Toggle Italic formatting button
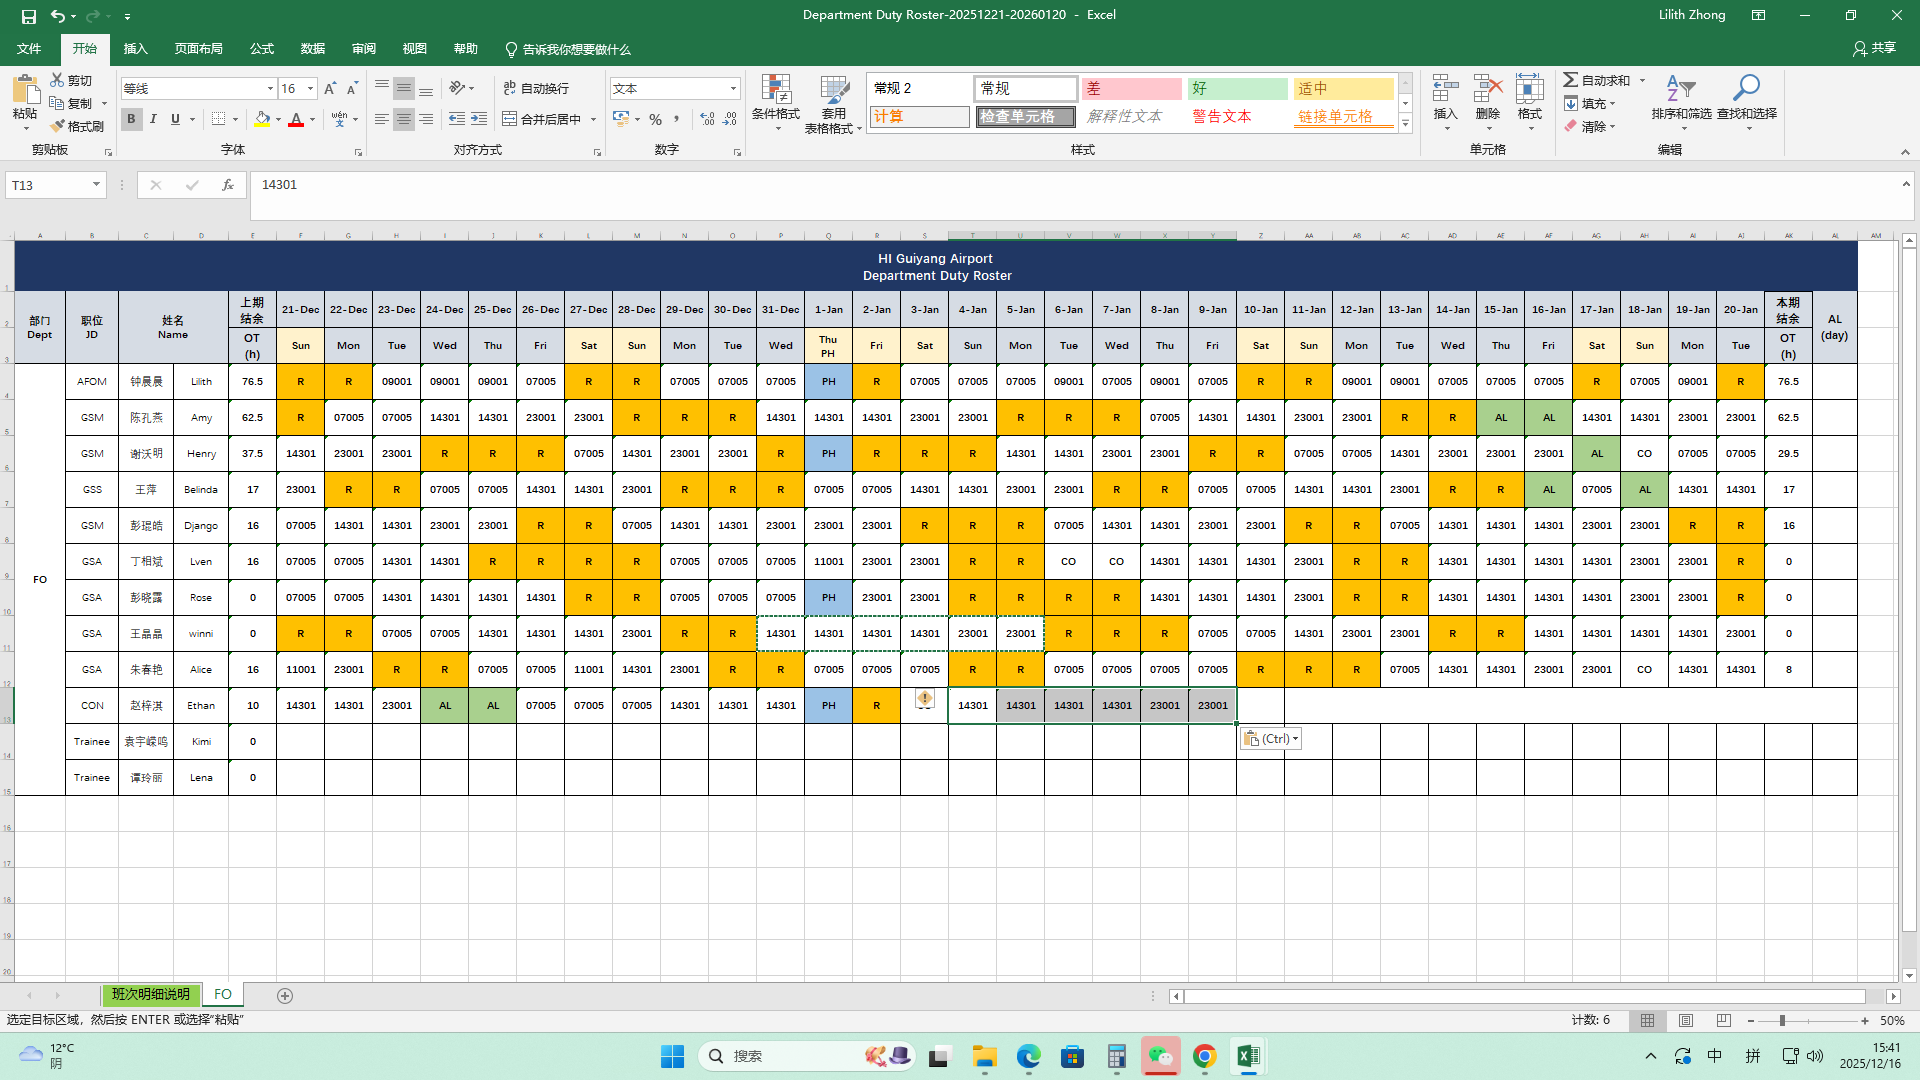Screen dimensions: 1920x1080 153,119
